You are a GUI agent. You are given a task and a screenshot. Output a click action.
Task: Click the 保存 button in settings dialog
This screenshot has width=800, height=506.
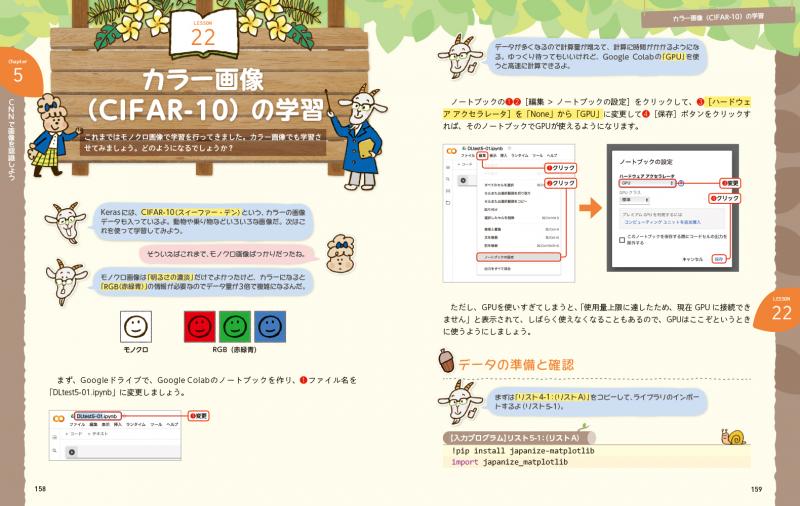718,259
